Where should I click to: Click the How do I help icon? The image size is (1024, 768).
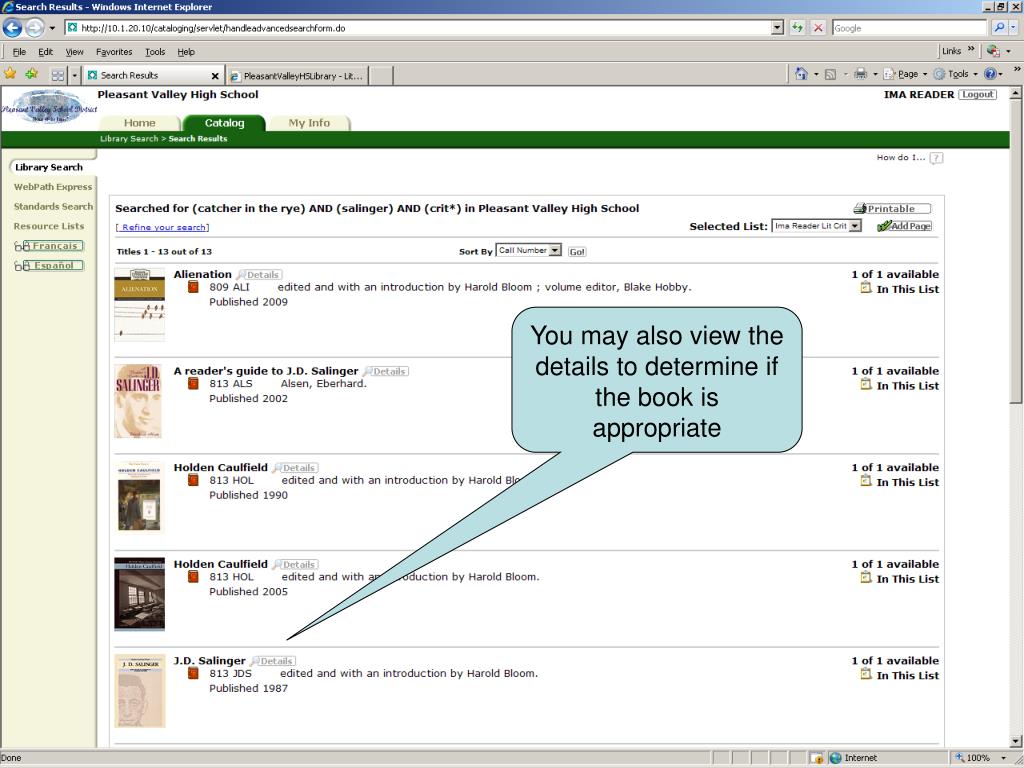tap(936, 158)
